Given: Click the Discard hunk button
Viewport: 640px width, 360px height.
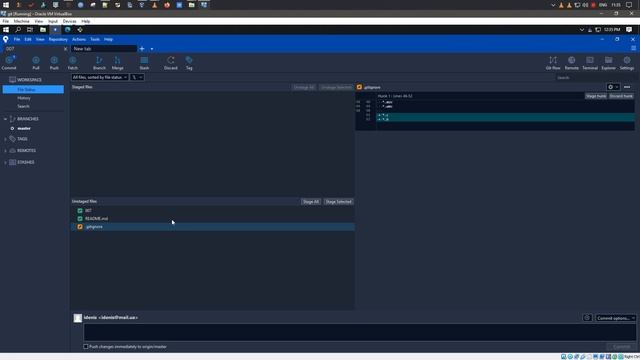Looking at the screenshot, I should (621, 96).
